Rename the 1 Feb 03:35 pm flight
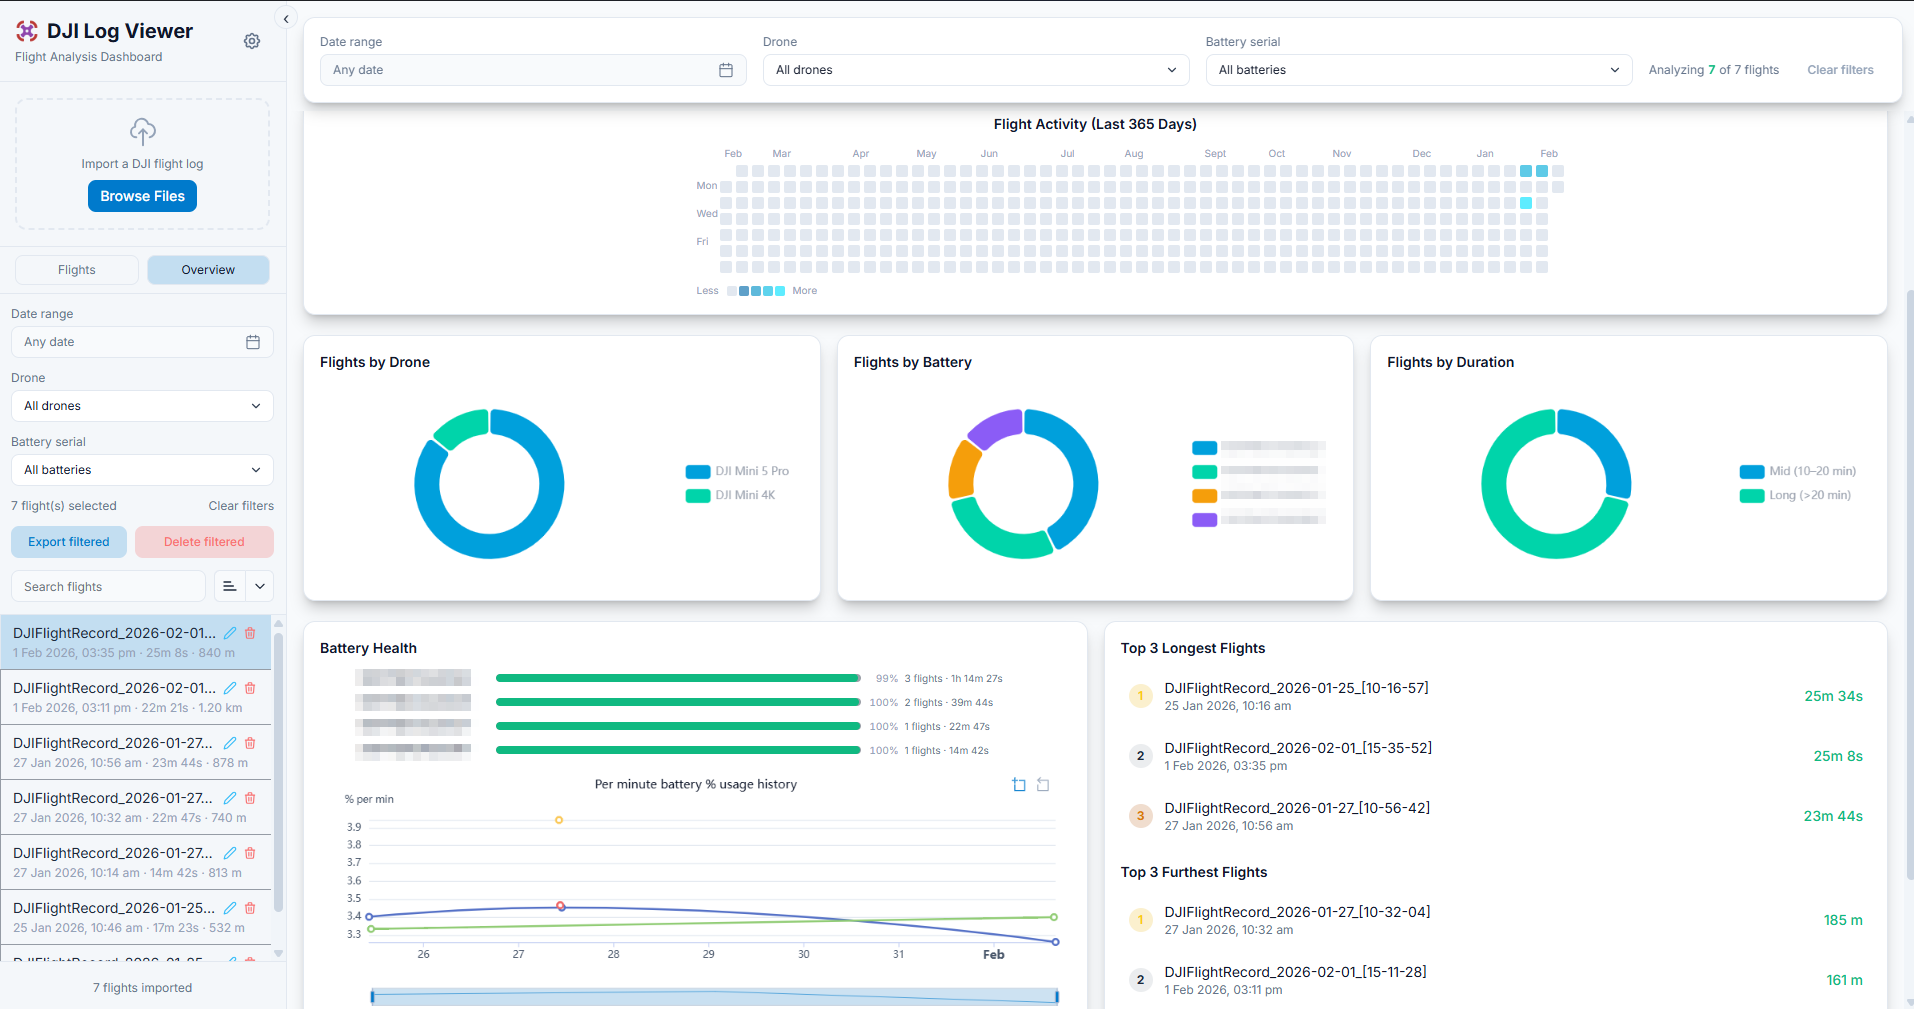Image resolution: width=1914 pixels, height=1009 pixels. 230,633
